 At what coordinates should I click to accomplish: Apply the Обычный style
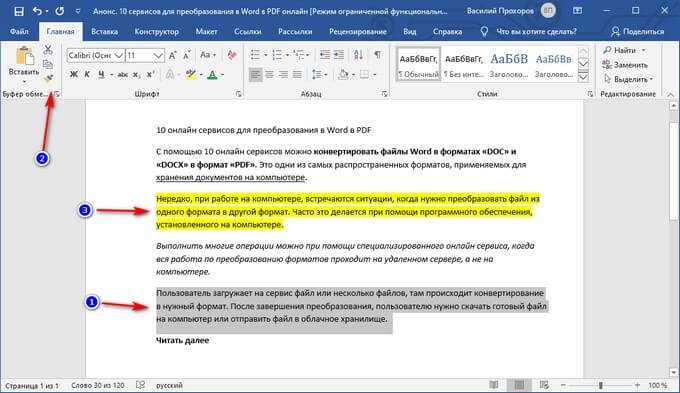point(418,64)
